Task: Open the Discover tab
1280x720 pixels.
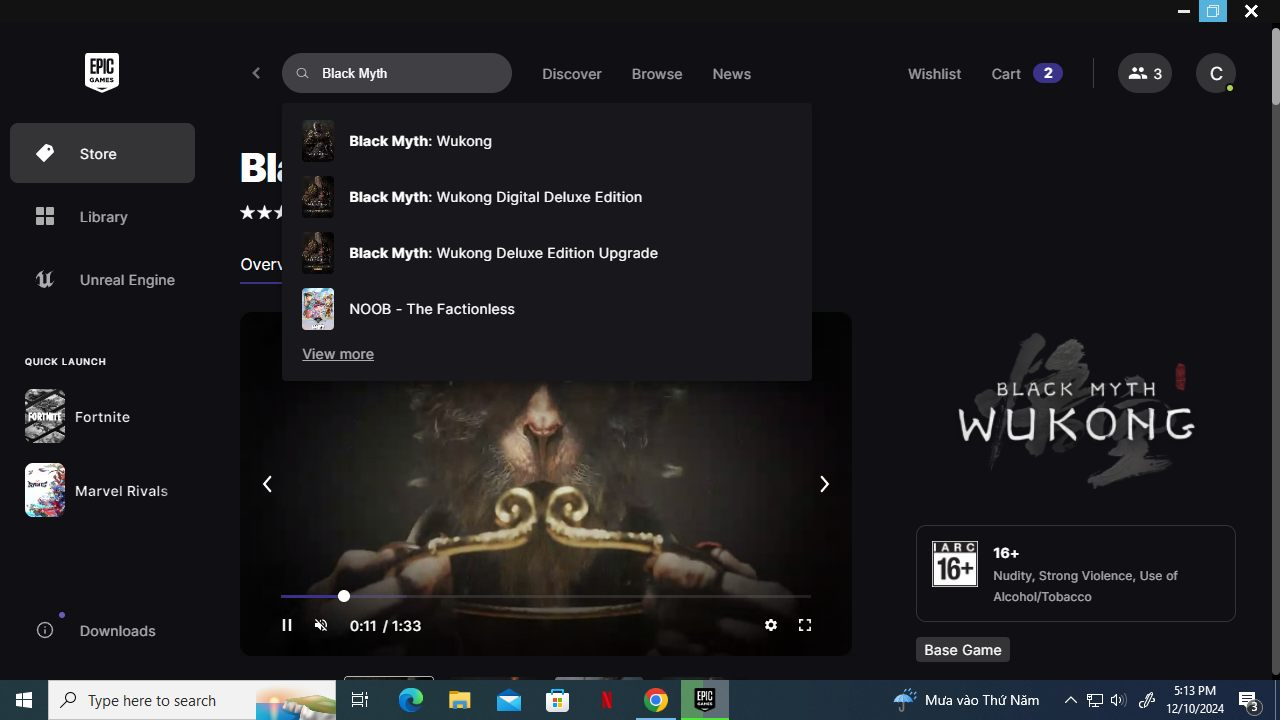Action: click(x=571, y=74)
